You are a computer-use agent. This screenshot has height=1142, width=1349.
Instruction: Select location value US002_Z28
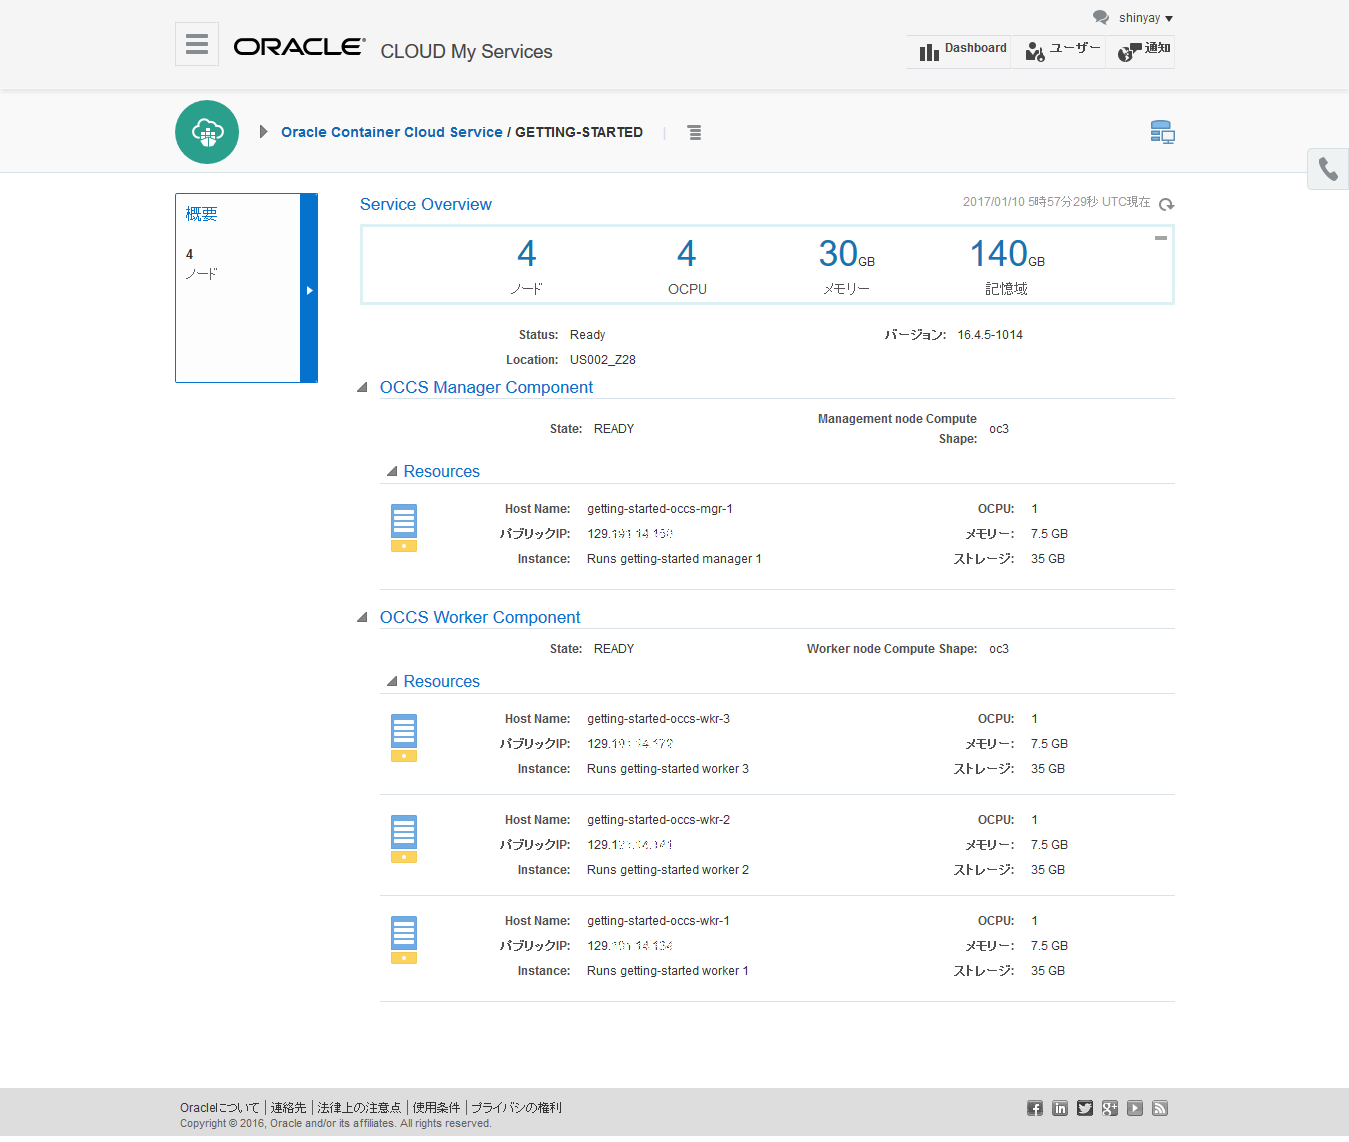click(x=603, y=360)
